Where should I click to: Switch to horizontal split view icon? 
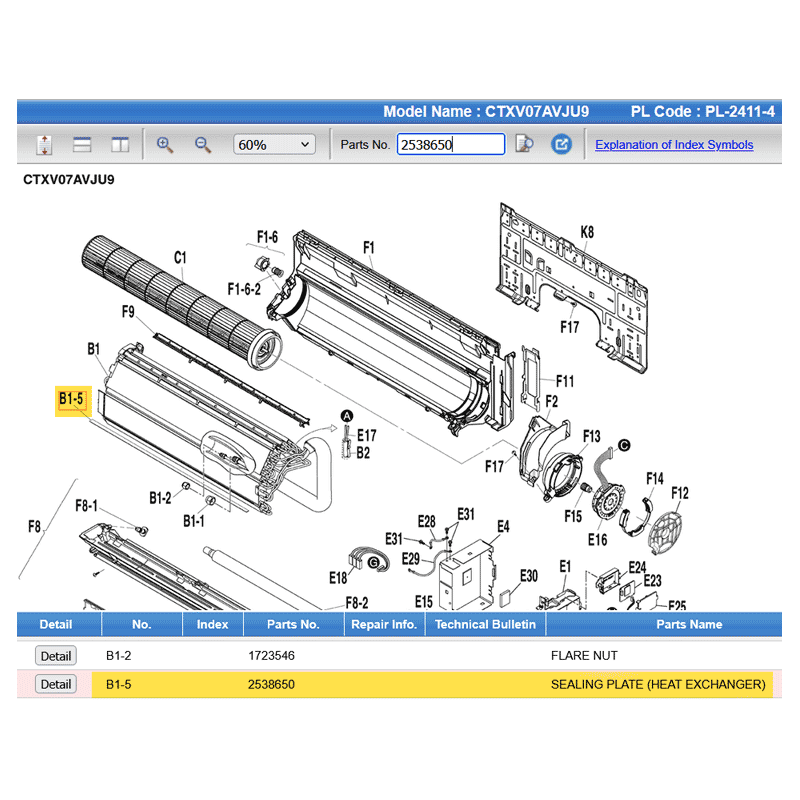tap(82, 145)
